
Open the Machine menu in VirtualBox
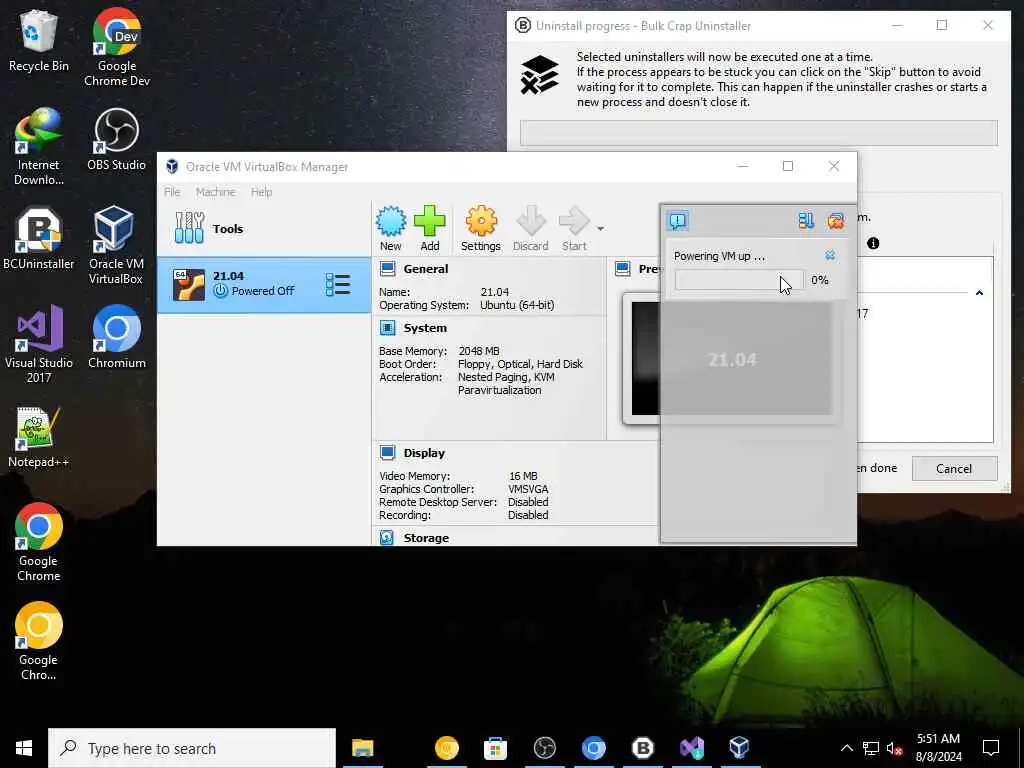[215, 192]
